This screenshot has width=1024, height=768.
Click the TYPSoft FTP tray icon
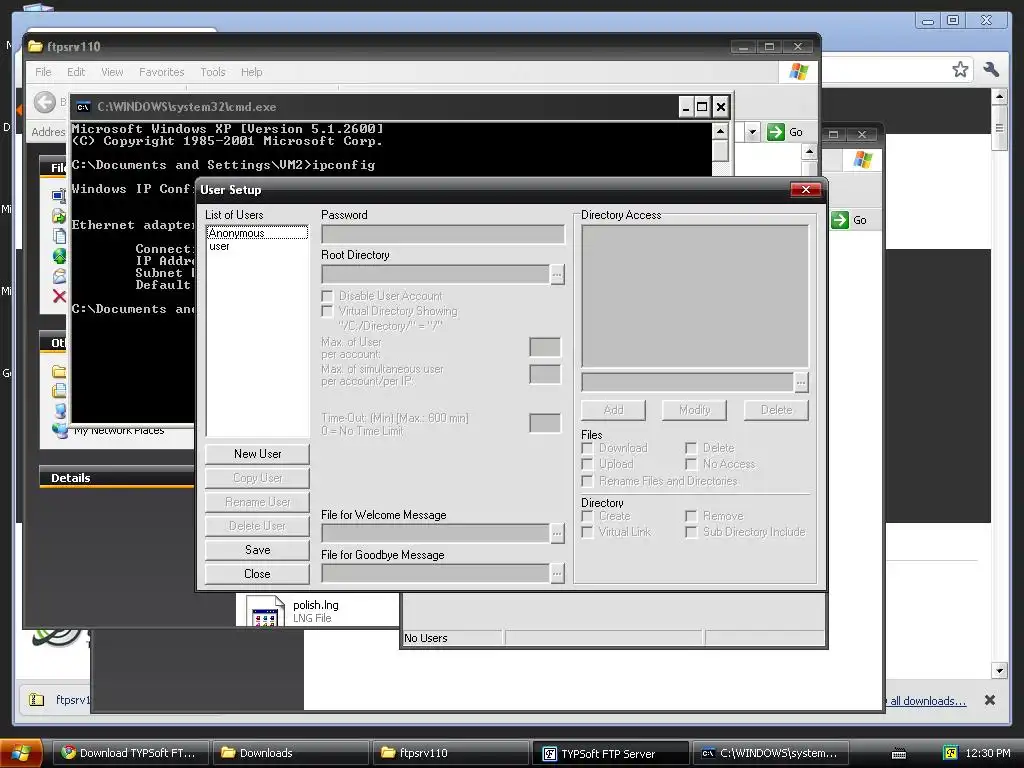tap(951, 753)
